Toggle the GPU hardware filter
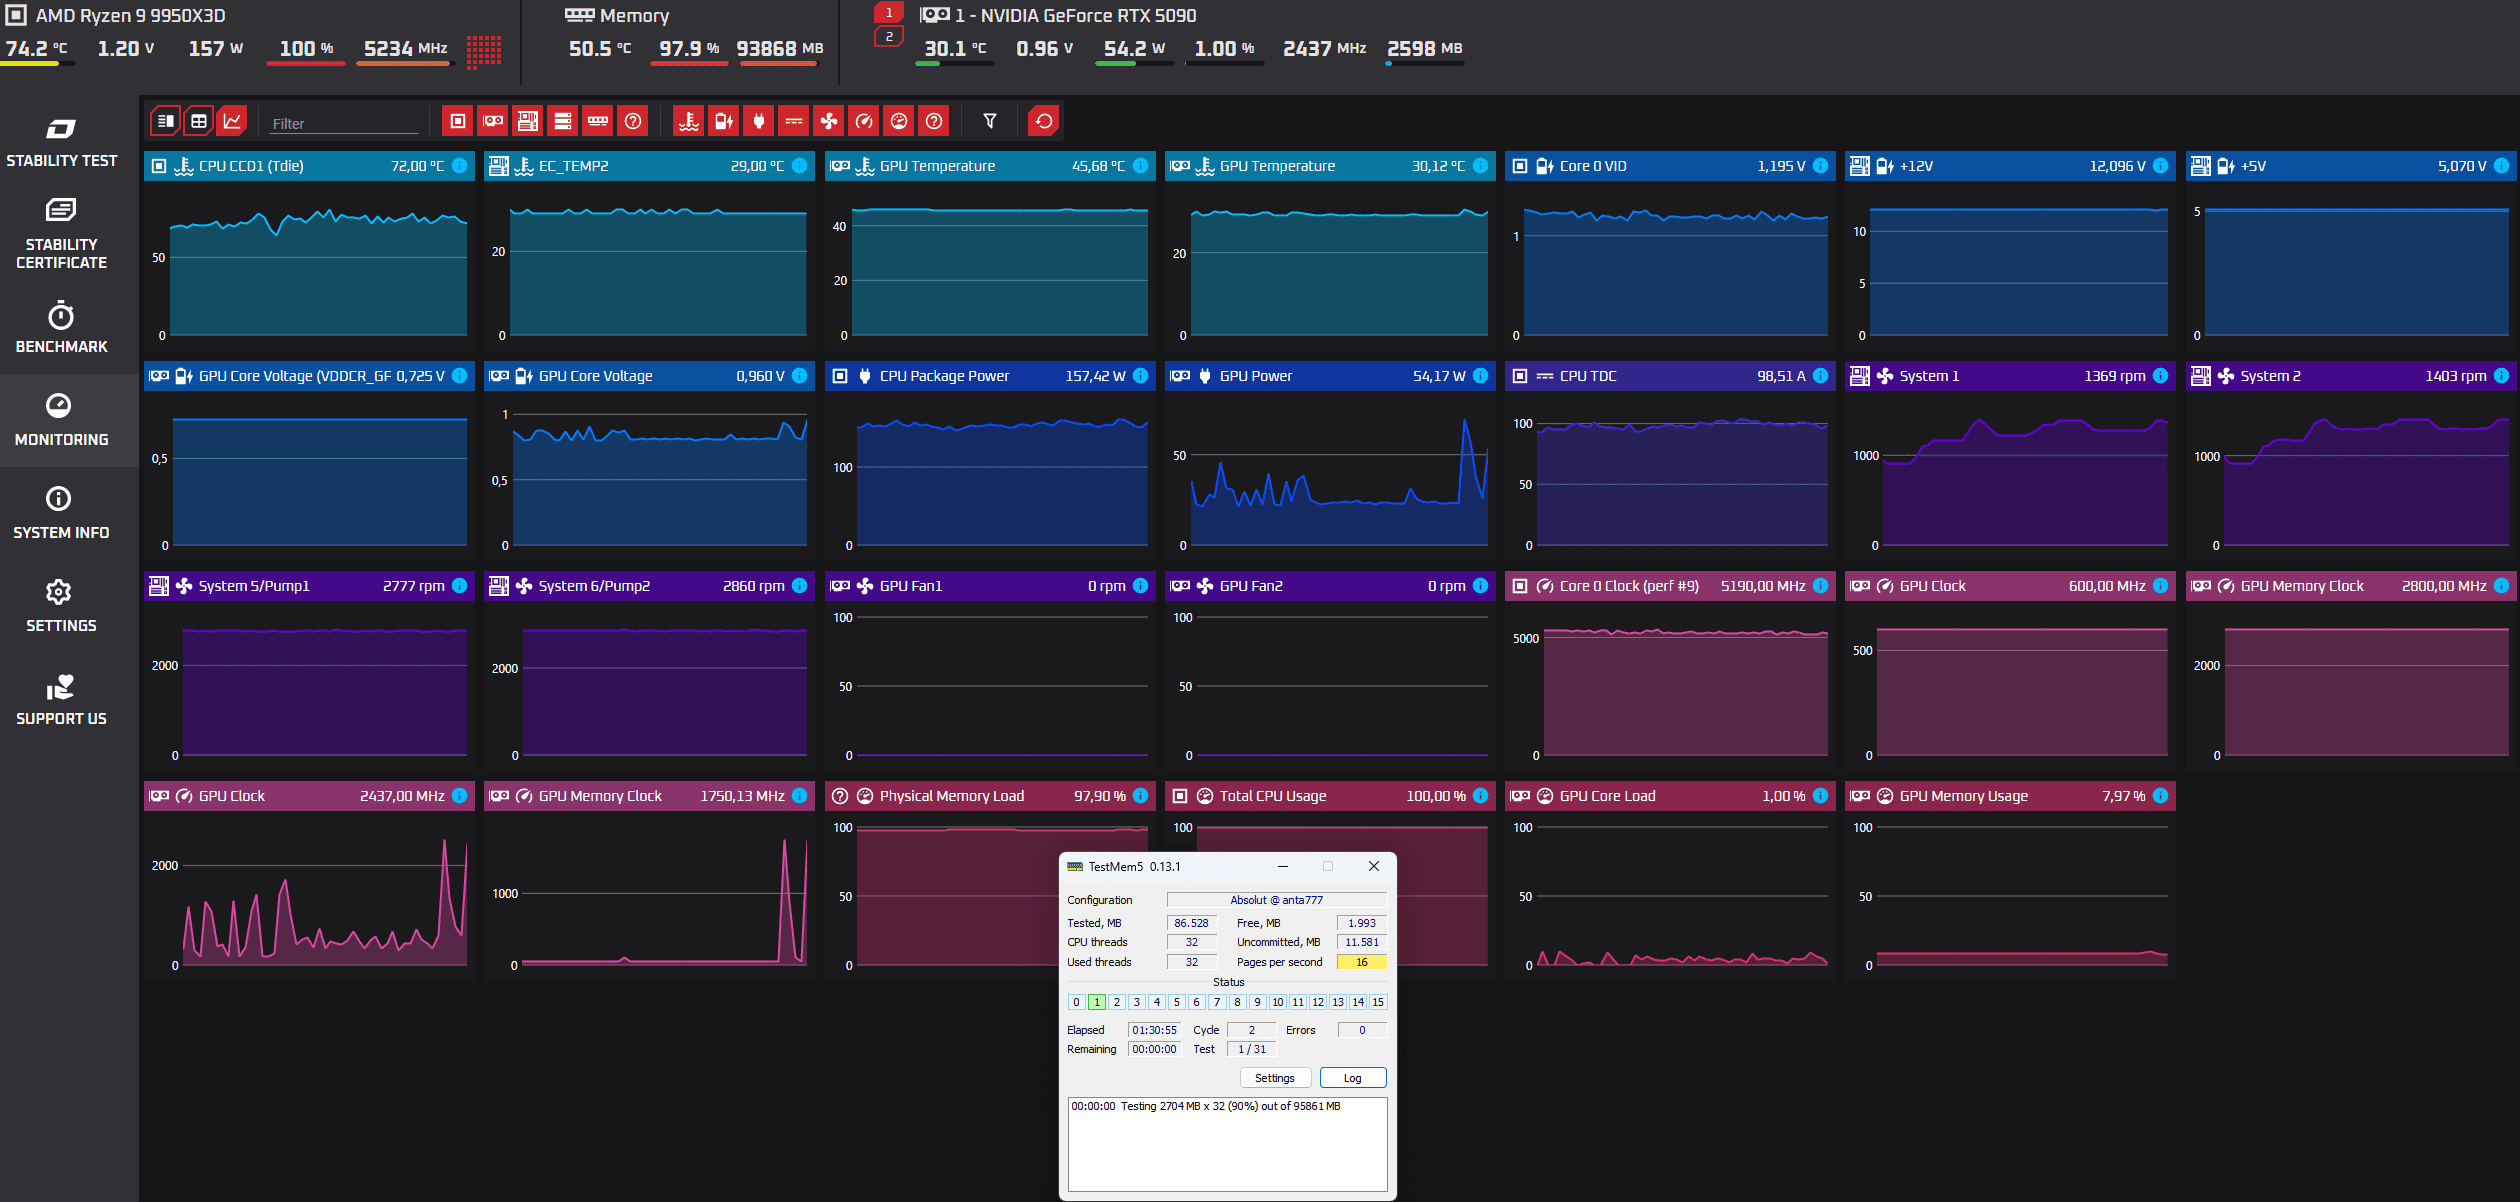This screenshot has width=2520, height=1202. point(493,121)
